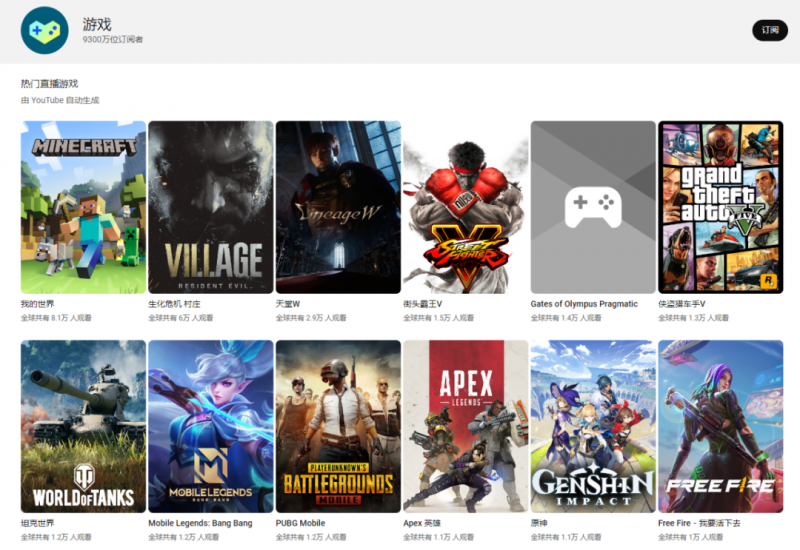Open the Street Fighter V cover image
Image resolution: width=800 pixels, height=550 pixels.
pos(465,207)
